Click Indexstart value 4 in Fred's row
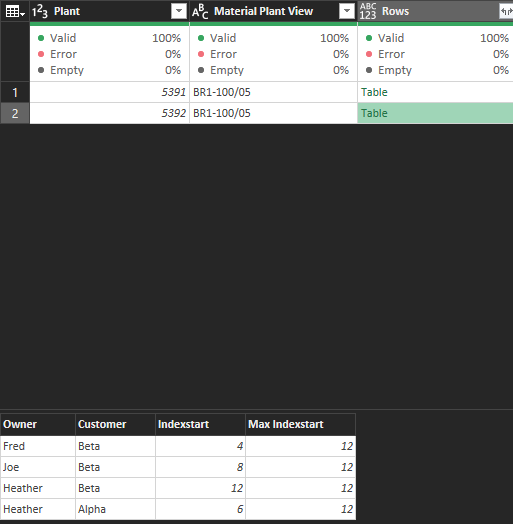 201,446
